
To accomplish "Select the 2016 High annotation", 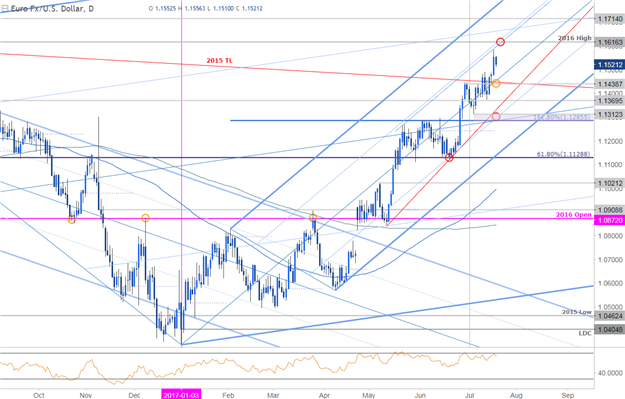I will (574, 38).
